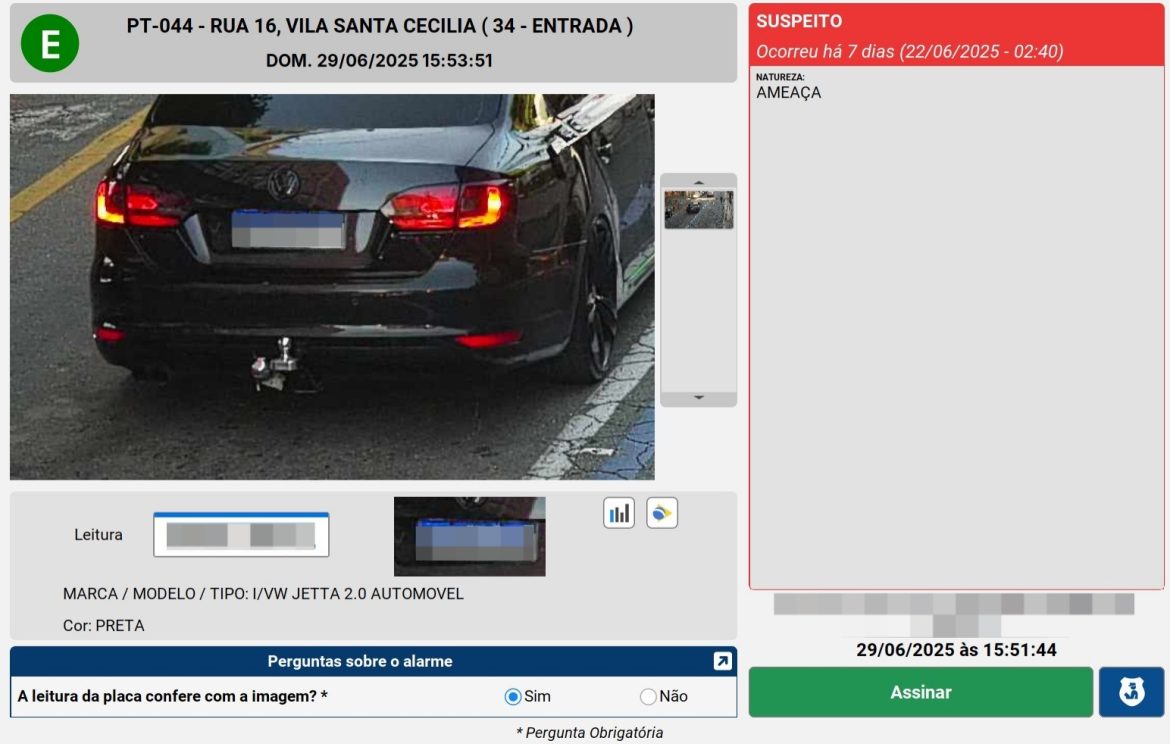This screenshot has height=744, width=1170.
Task: Click the red SUSPEITO alert header
Action: click(956, 35)
